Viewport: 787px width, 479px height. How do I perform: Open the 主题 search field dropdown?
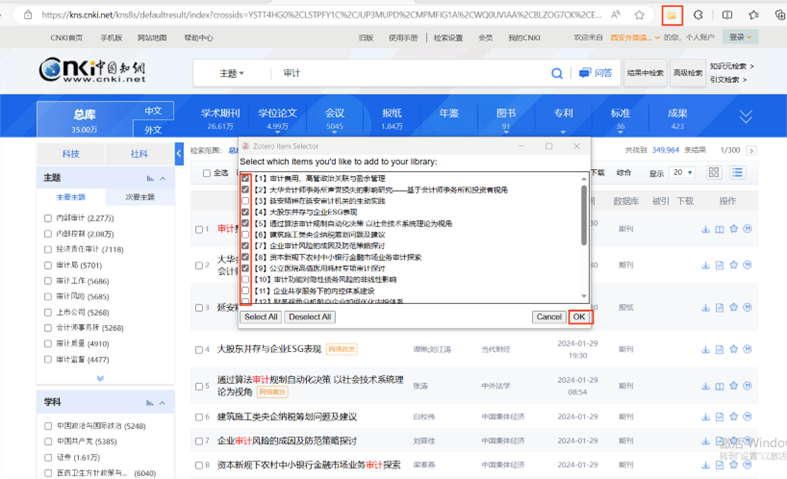point(231,73)
